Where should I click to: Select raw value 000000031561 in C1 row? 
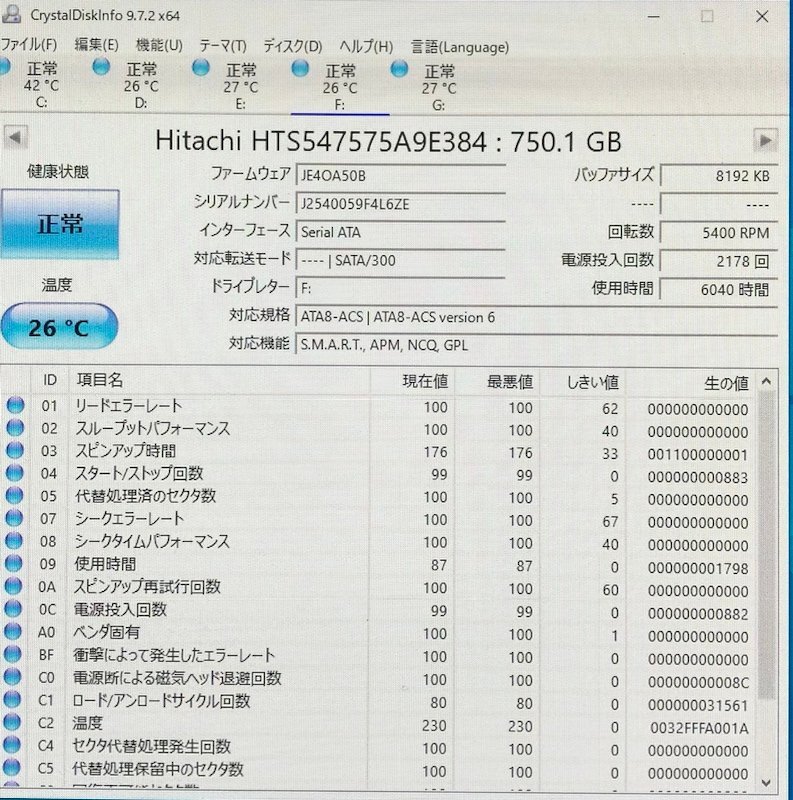[698, 706]
